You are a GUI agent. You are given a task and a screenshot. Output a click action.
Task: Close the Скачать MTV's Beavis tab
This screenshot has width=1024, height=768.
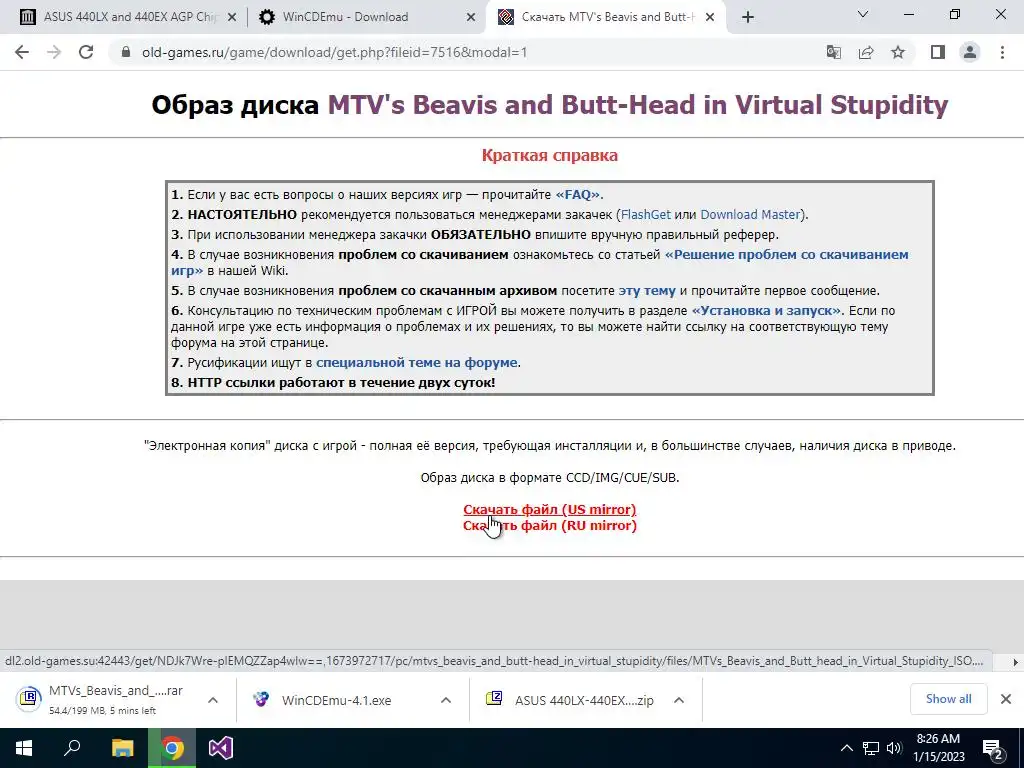[x=711, y=17]
